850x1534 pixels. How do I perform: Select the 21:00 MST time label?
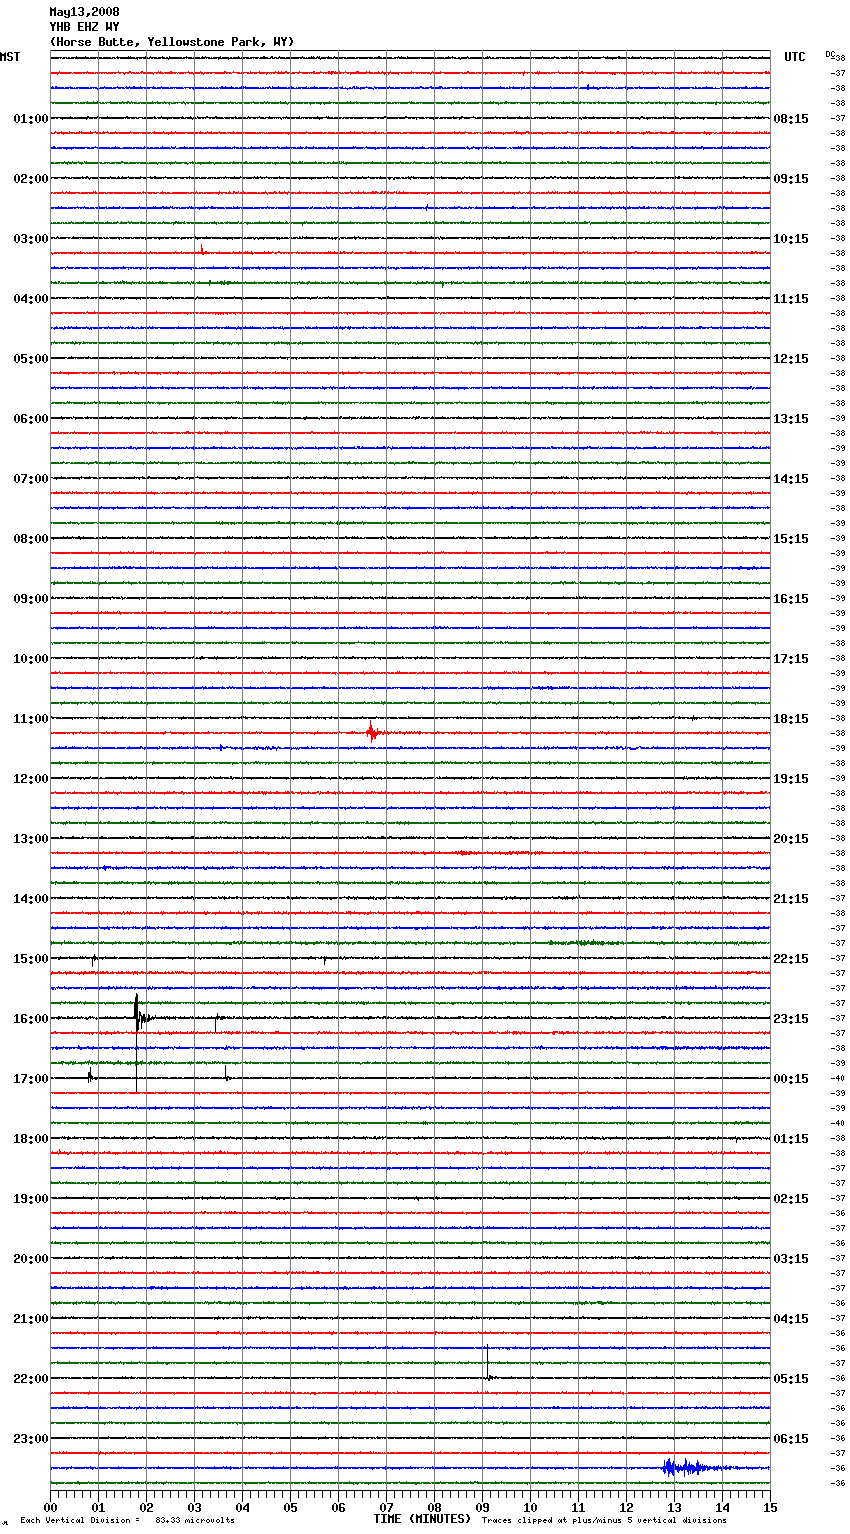pos(31,1319)
